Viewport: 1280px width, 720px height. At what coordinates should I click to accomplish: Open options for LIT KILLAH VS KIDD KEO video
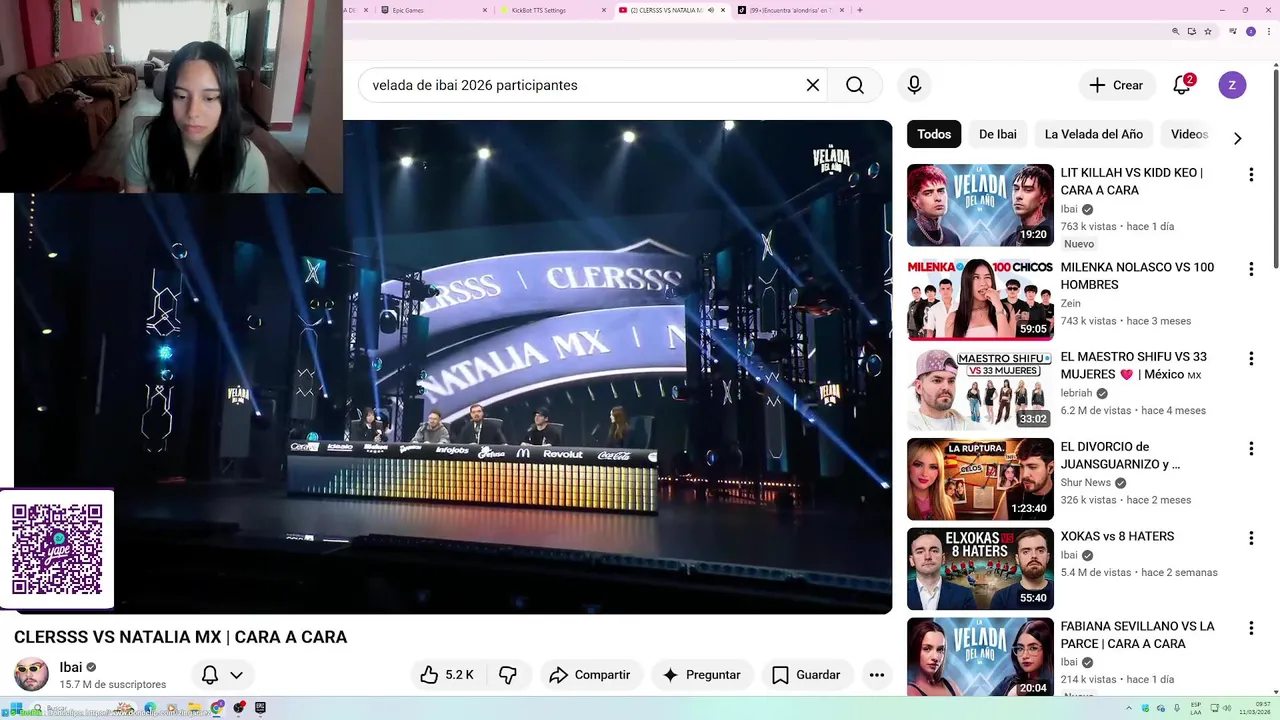[1250, 175]
